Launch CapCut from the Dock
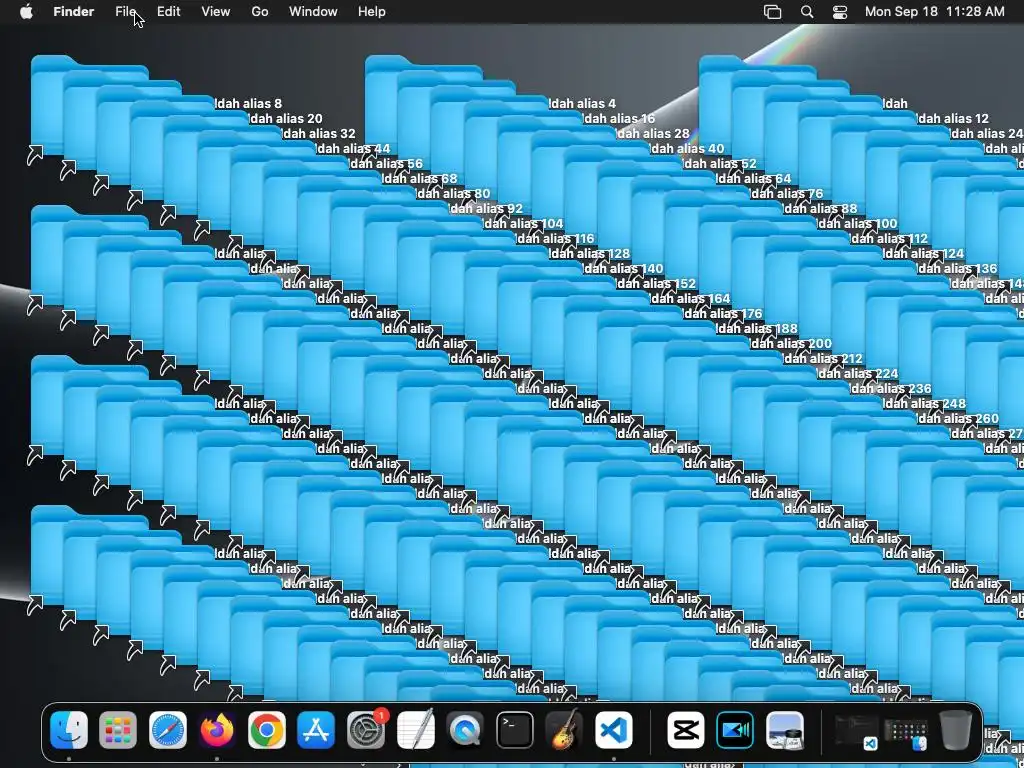The width and height of the screenshot is (1024, 768). [x=686, y=729]
